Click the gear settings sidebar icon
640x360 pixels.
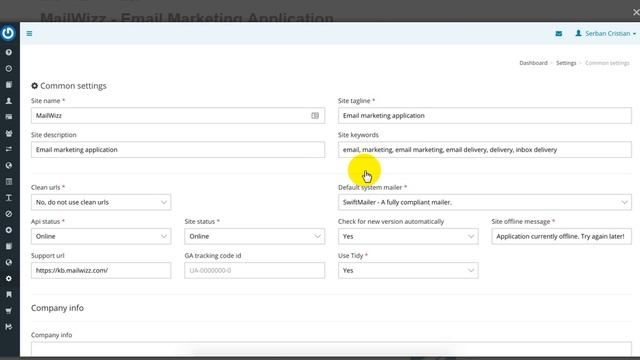[x=9, y=278]
